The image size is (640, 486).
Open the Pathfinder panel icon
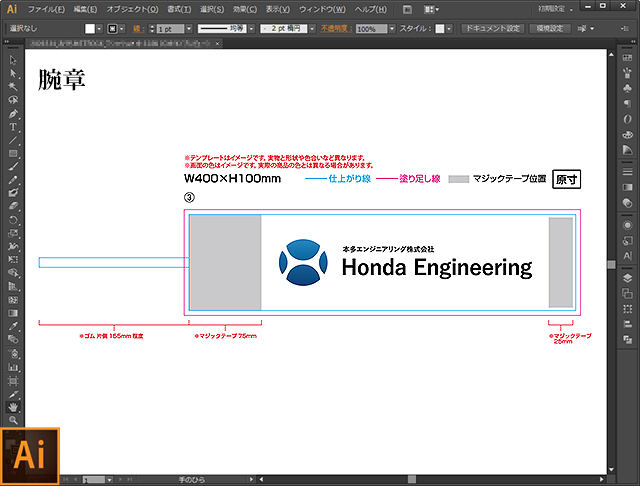point(627,339)
